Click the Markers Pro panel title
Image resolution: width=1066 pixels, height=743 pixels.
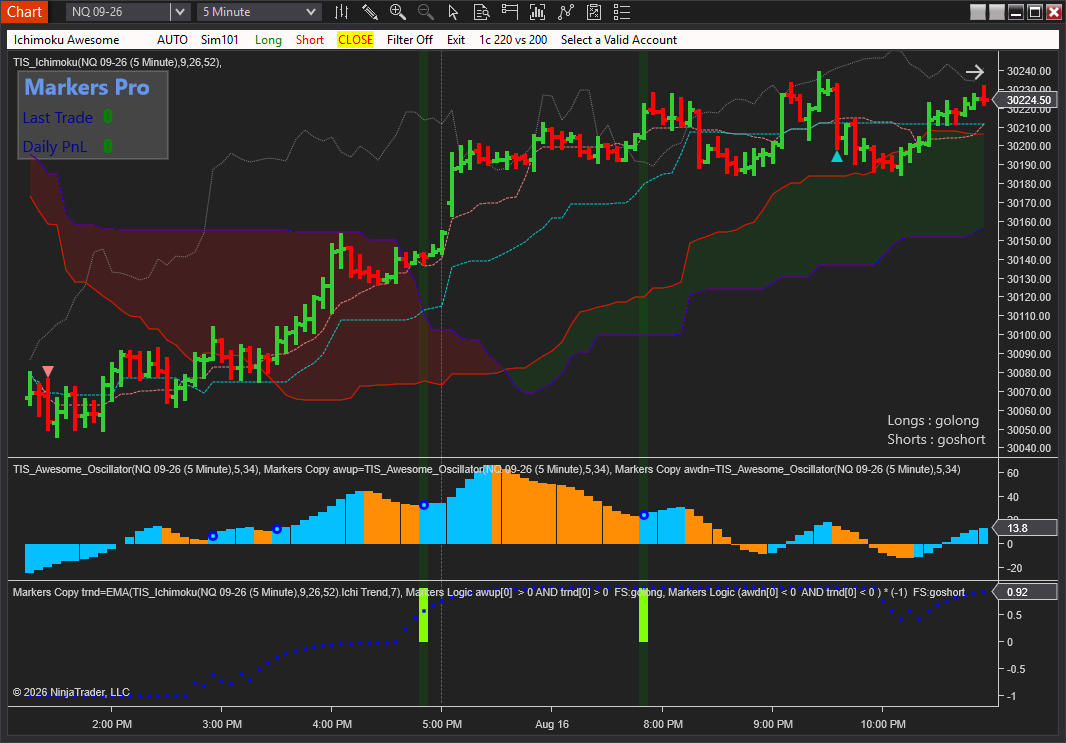tap(87, 87)
